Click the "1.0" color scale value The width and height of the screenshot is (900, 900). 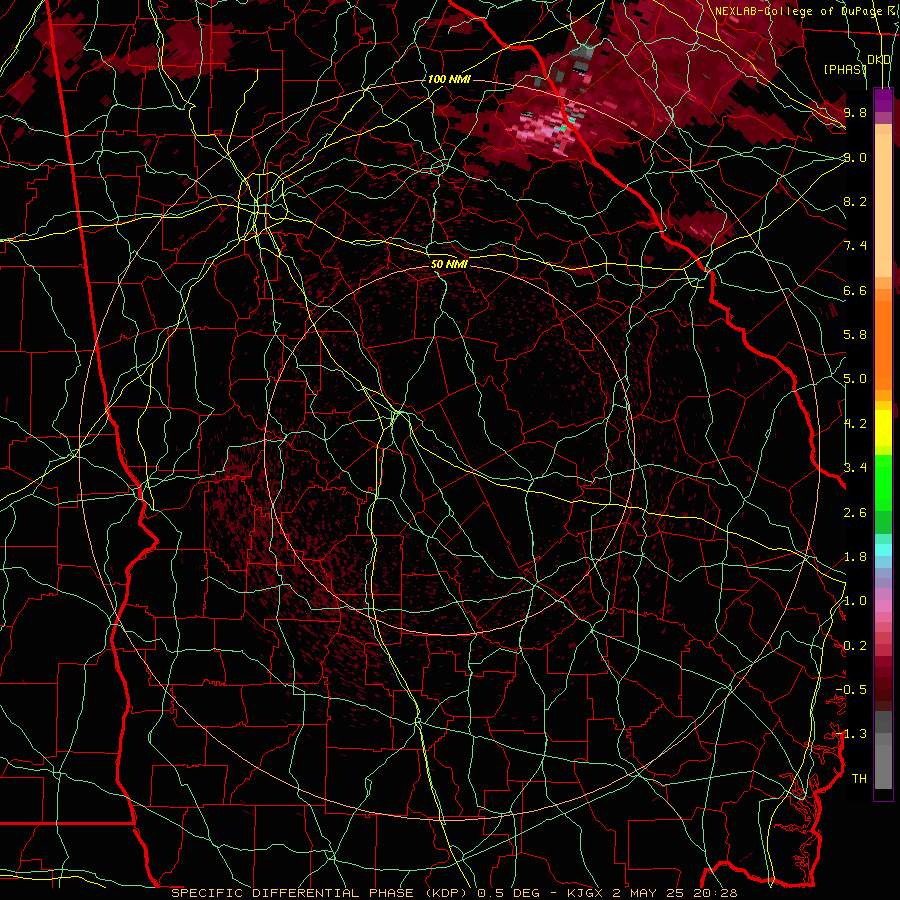855,601
